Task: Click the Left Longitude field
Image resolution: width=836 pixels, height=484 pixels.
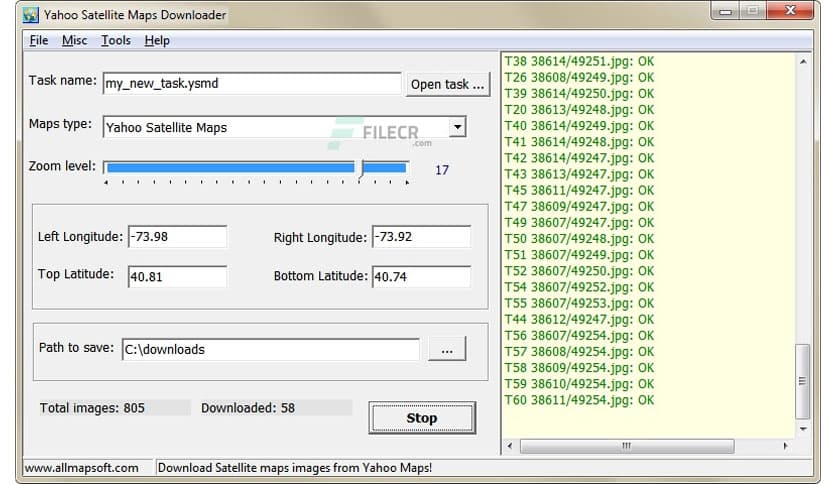Action: coord(178,237)
